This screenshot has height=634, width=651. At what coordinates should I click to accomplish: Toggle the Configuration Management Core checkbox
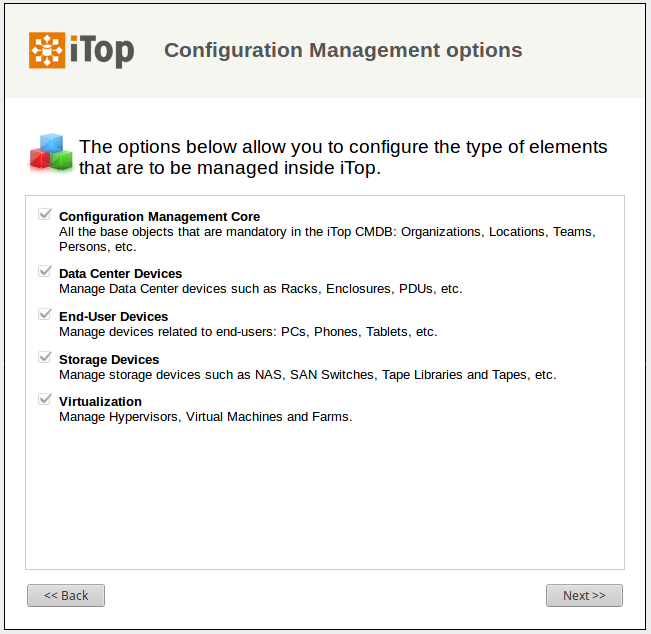click(x=44, y=215)
